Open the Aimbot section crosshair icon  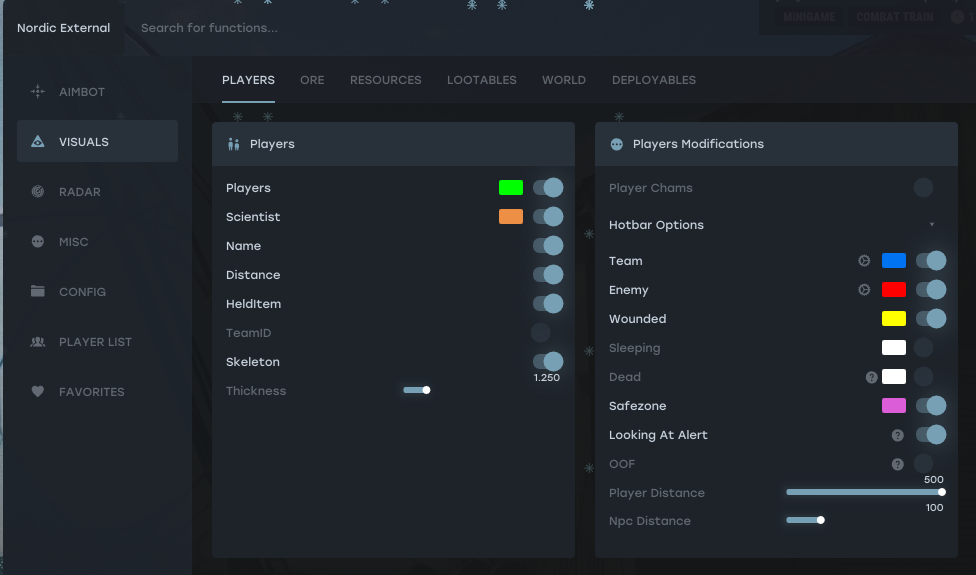[x=37, y=91]
